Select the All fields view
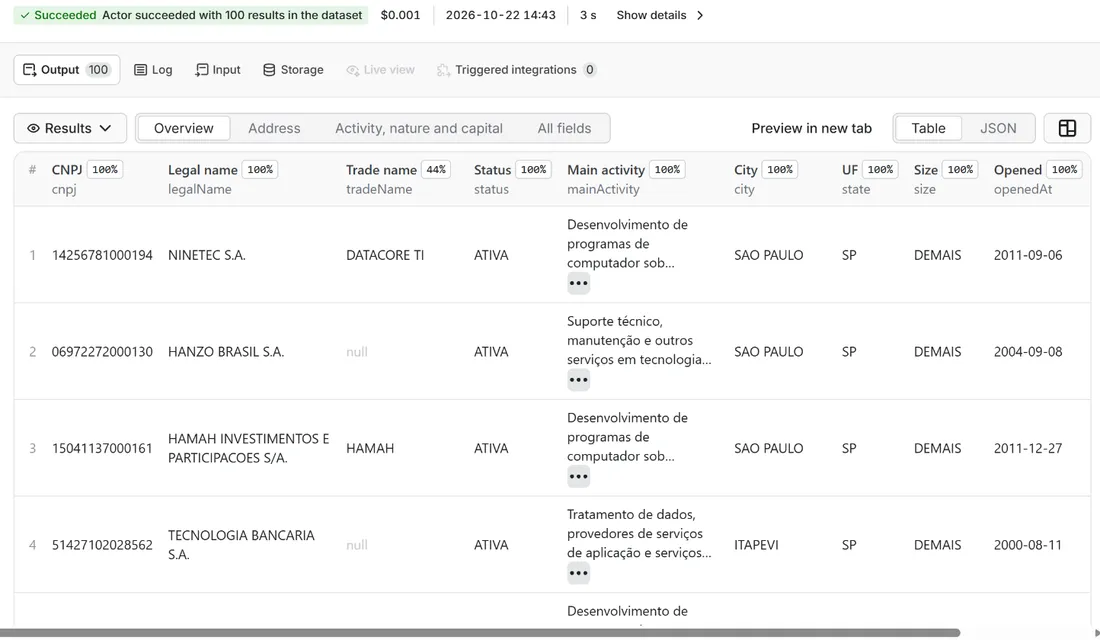The image size is (1100, 640). pos(565,128)
